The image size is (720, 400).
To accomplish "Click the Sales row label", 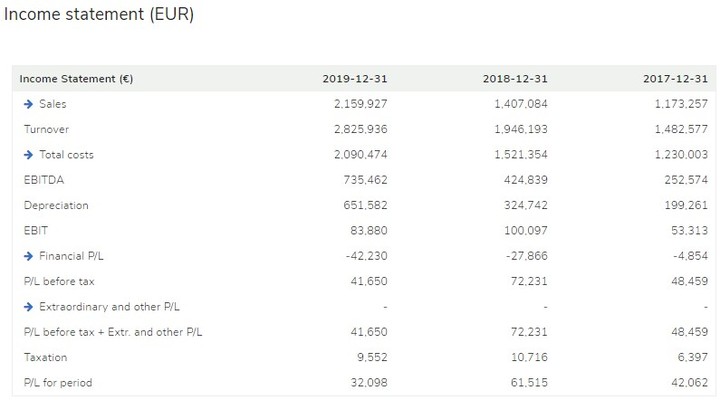I will (53, 104).
